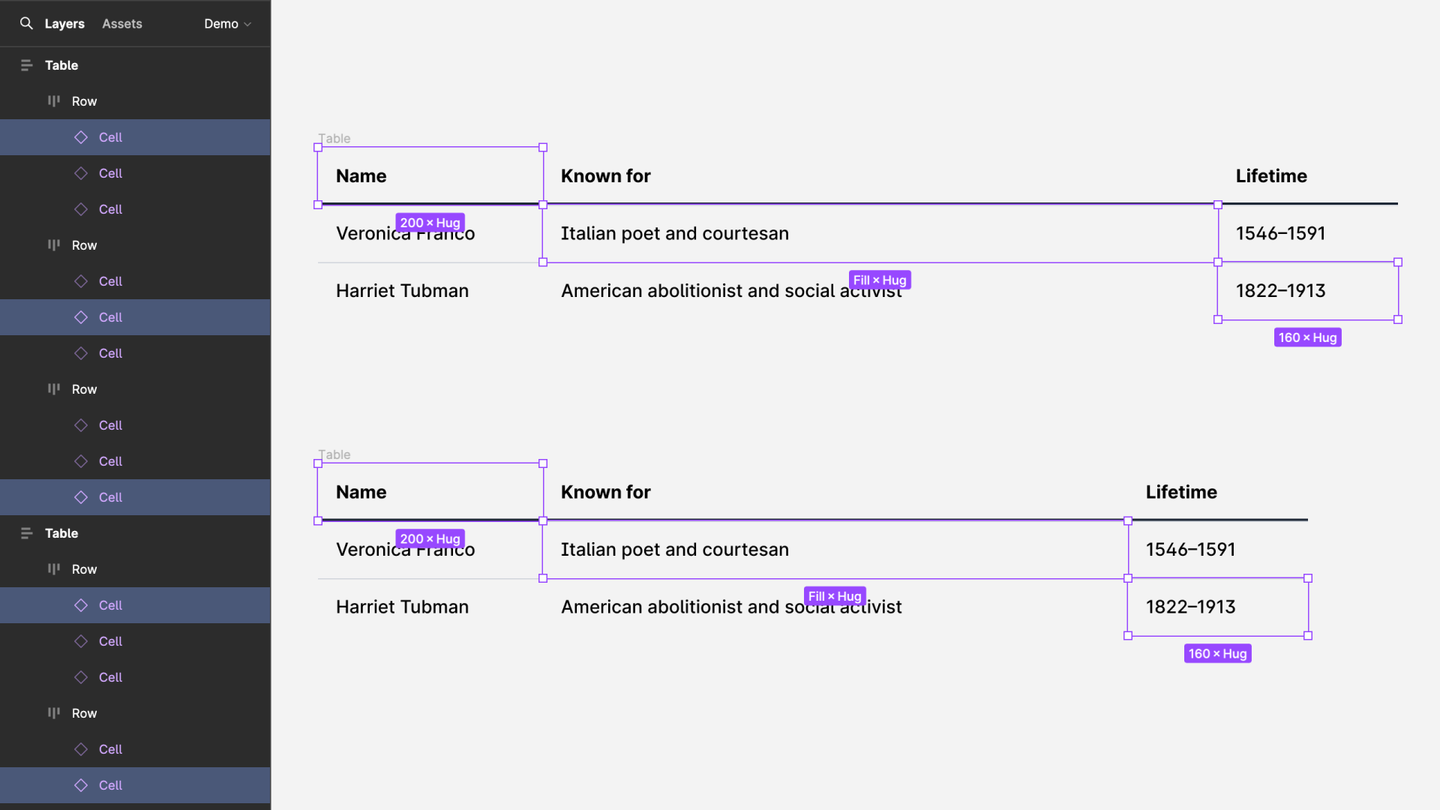Click the auto-layout icon of the very first Row layer
The height and width of the screenshot is (810, 1440).
54,101
